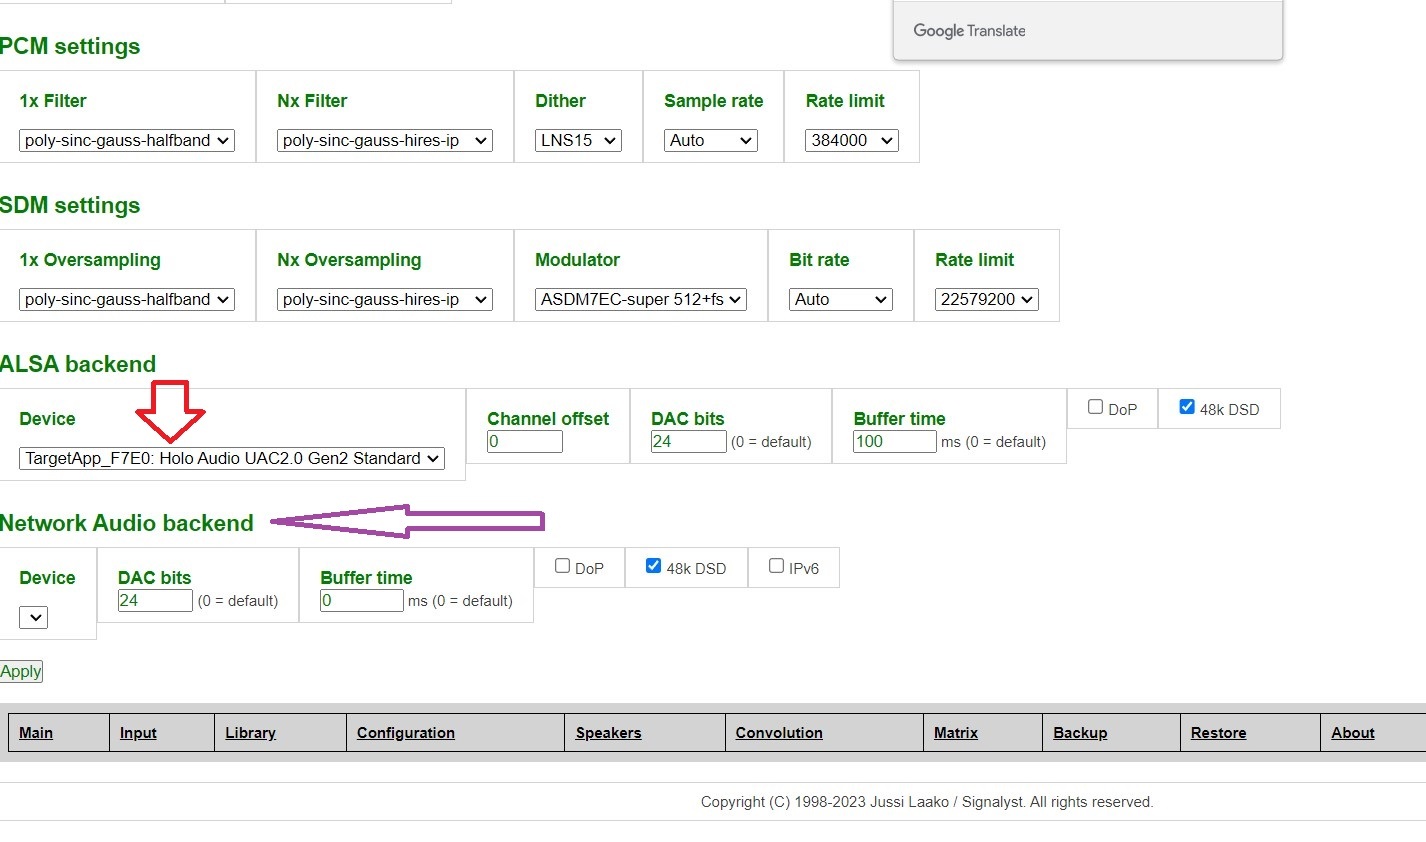Enable DoP checkbox in ALSA backend
This screenshot has width=1426, height=842.
(x=1095, y=407)
